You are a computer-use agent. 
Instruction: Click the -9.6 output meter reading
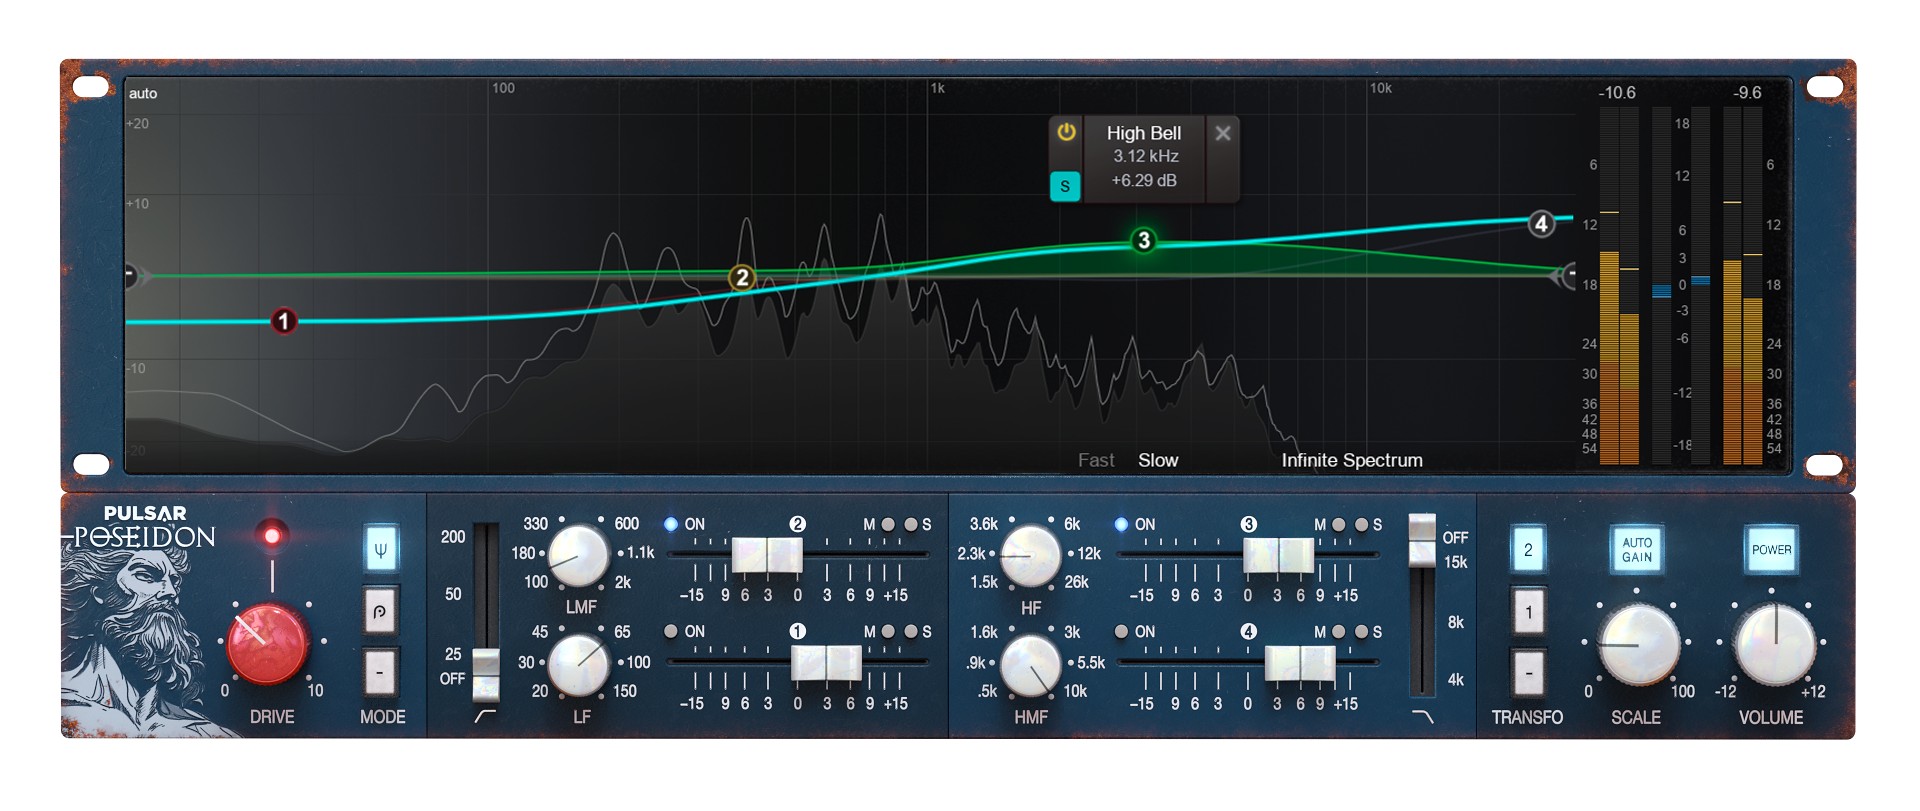pos(1747,93)
